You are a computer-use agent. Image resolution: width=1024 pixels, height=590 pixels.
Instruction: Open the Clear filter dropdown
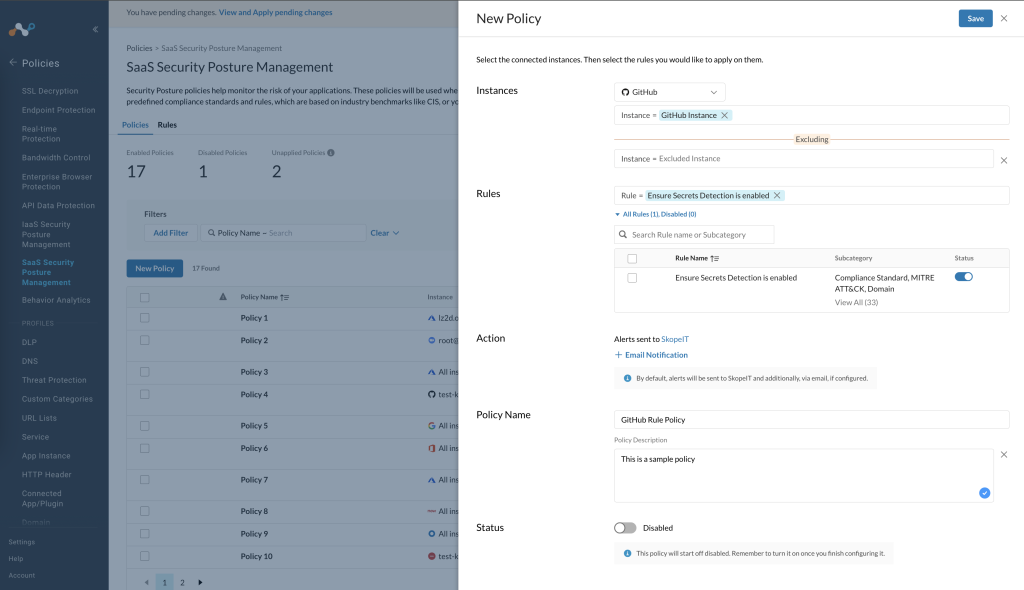pyautogui.click(x=384, y=233)
